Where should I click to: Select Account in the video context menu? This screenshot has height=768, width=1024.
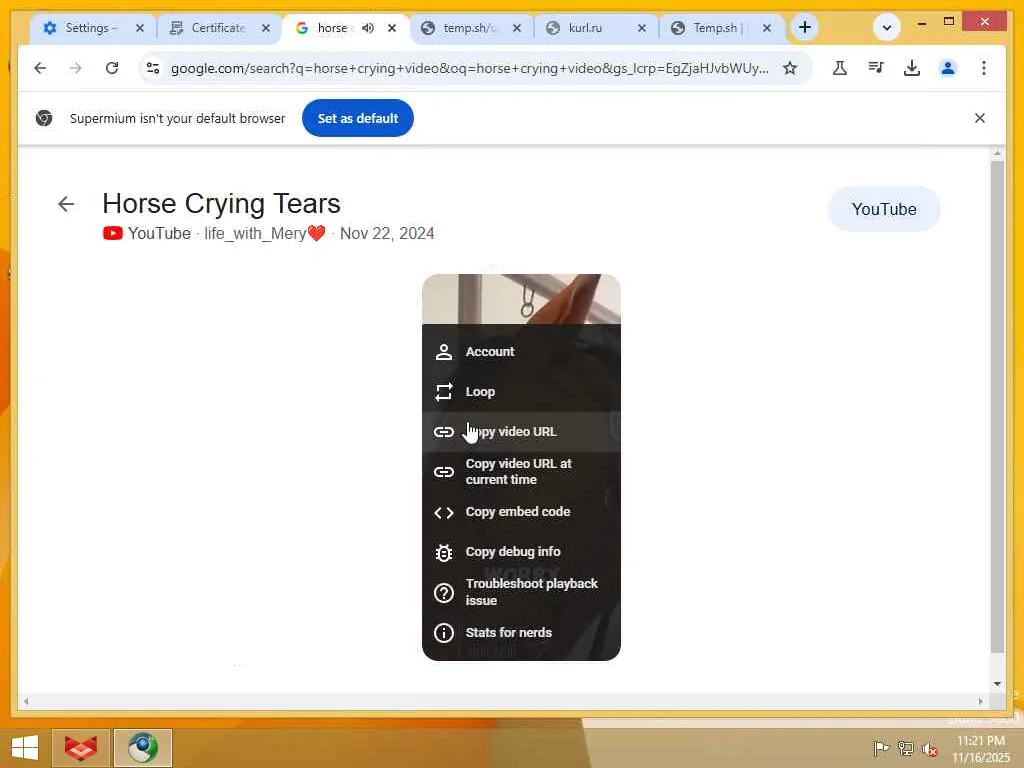click(521, 351)
